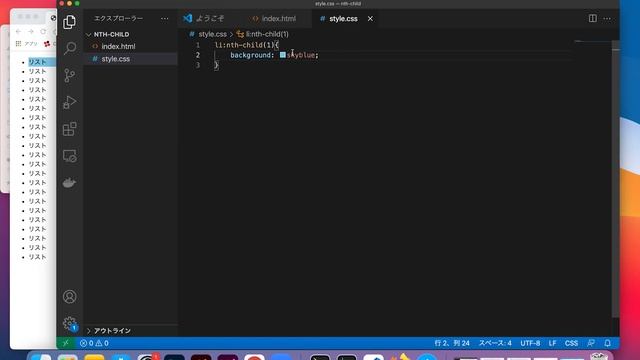Open the Remote Explorer view
Viewport: 640px width, 360px height.
point(69,156)
